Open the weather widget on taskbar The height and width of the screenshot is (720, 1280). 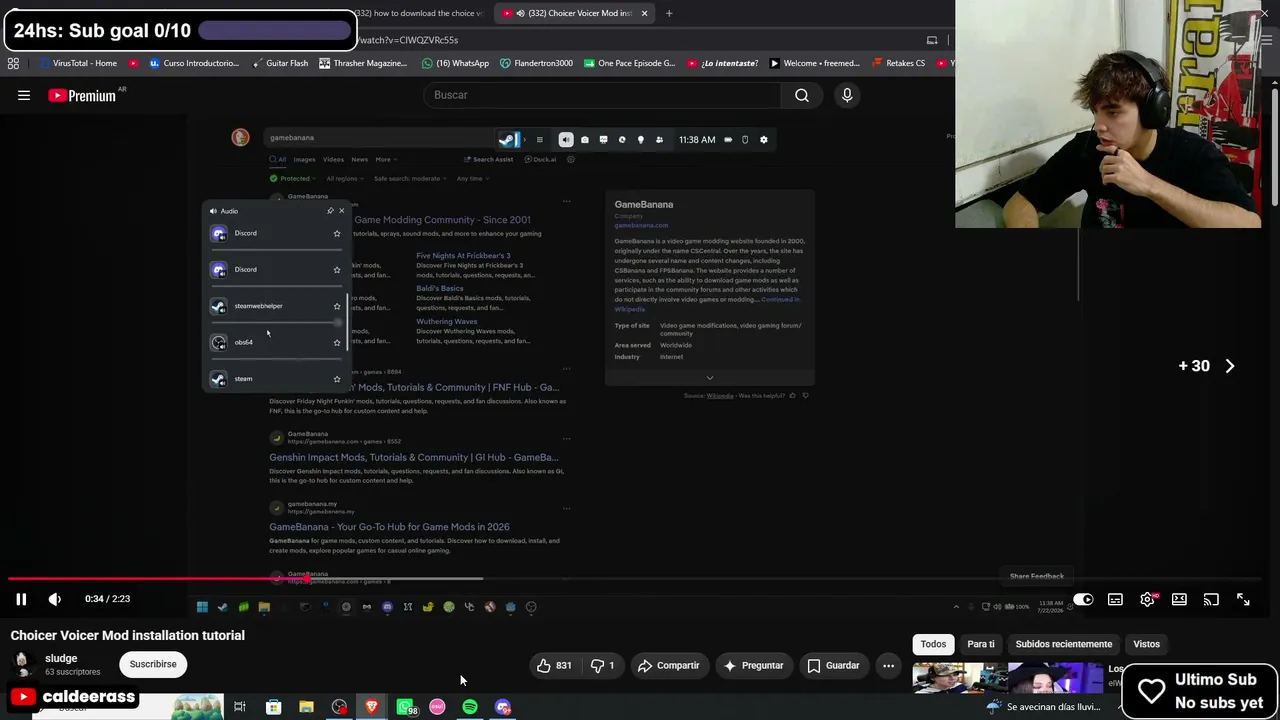[1045, 707]
